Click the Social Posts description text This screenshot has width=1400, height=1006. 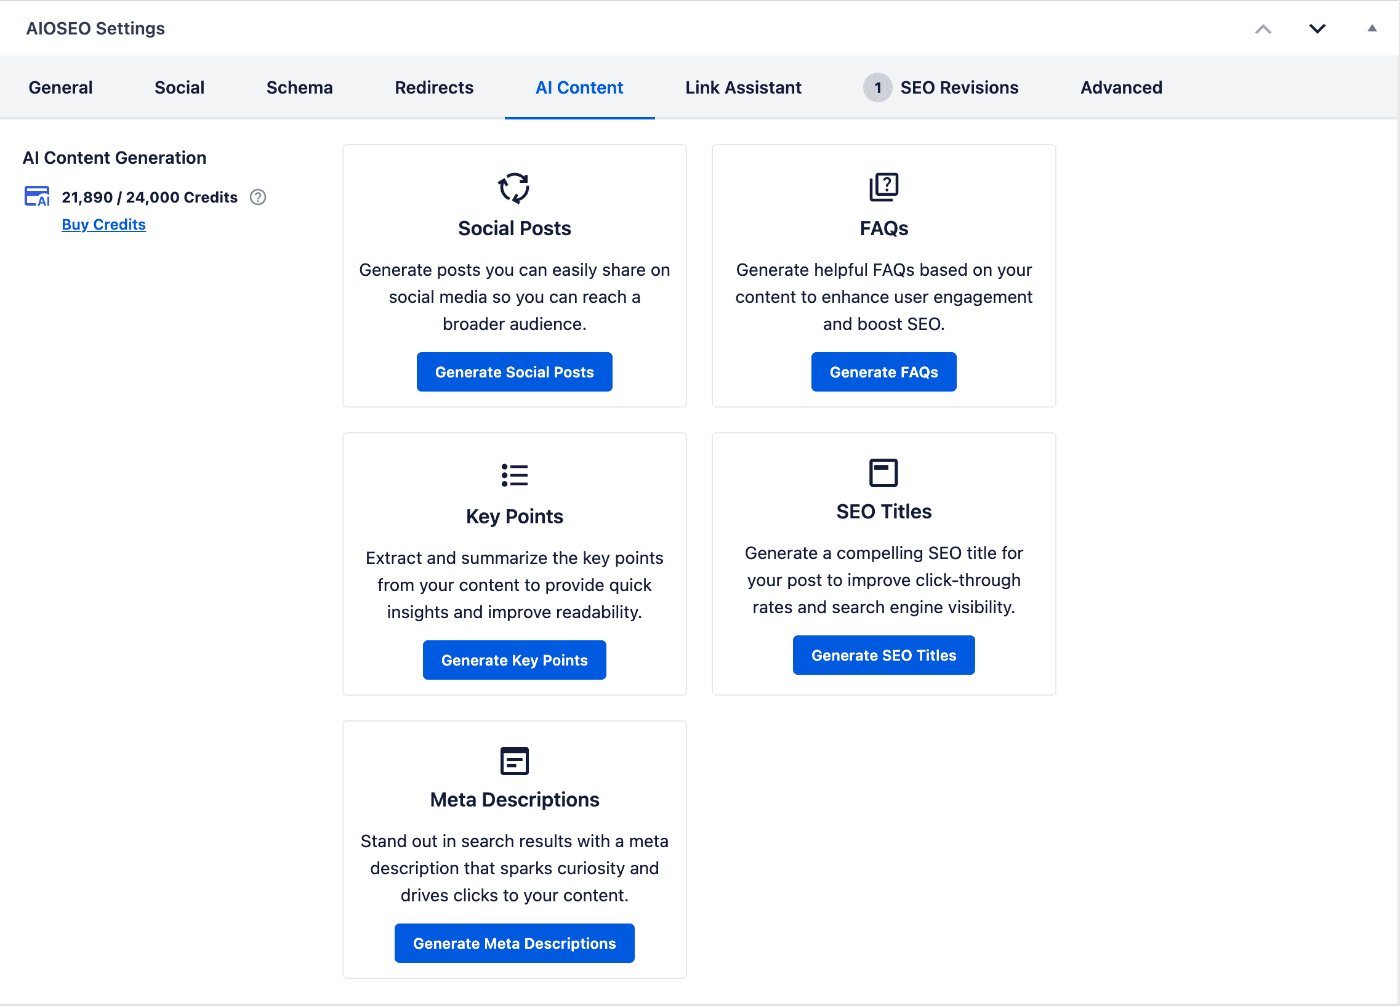coord(514,297)
